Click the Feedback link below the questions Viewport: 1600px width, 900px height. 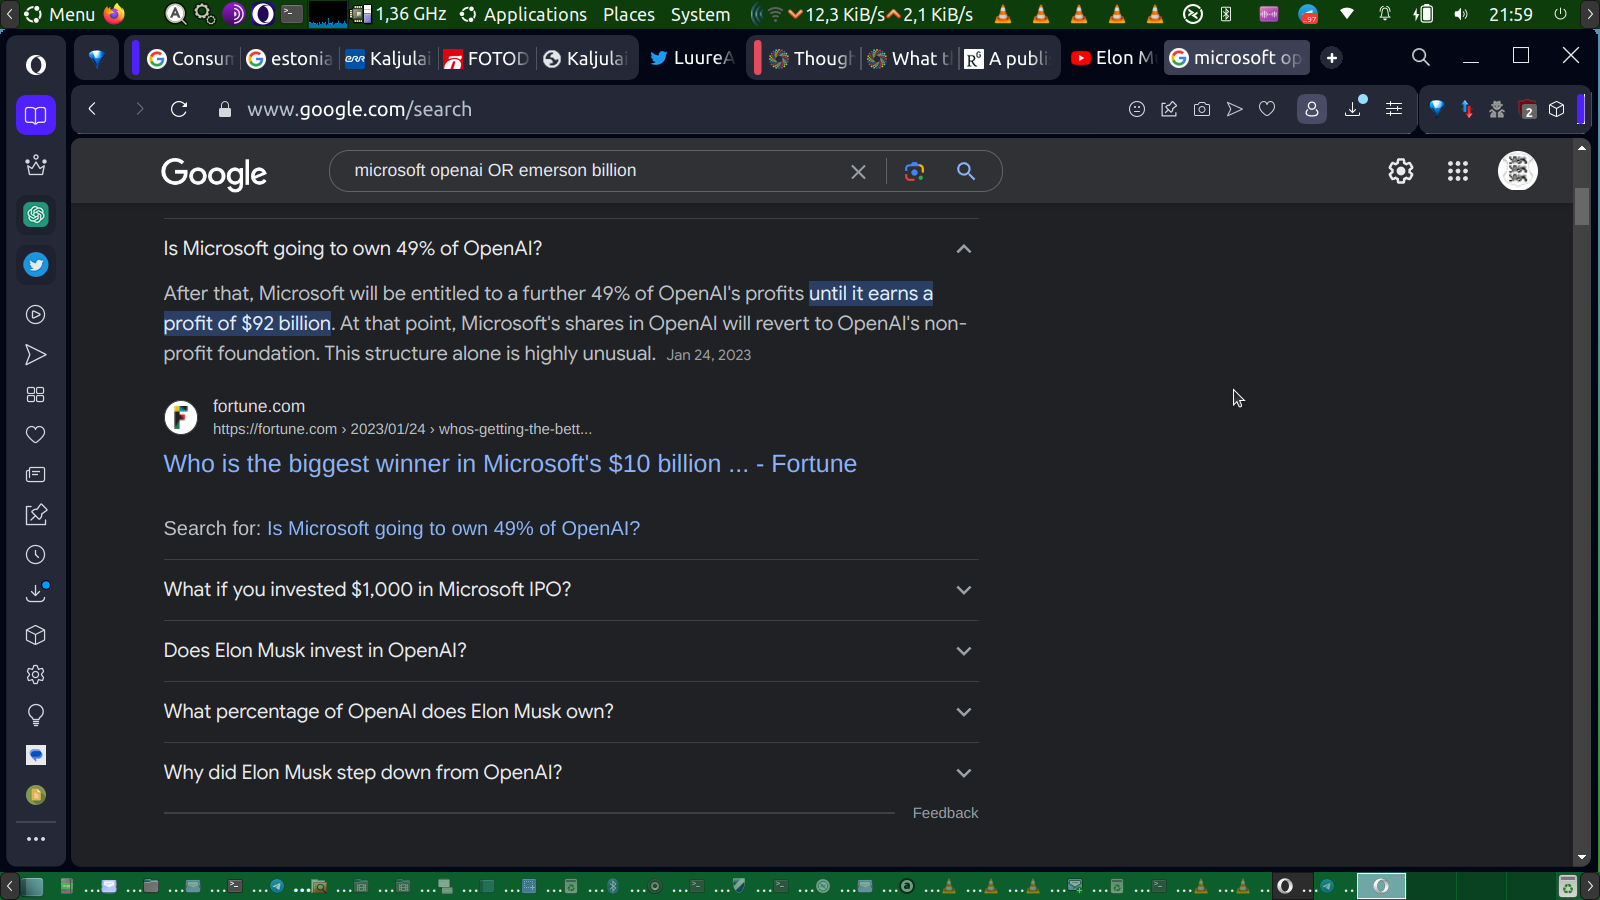(945, 813)
